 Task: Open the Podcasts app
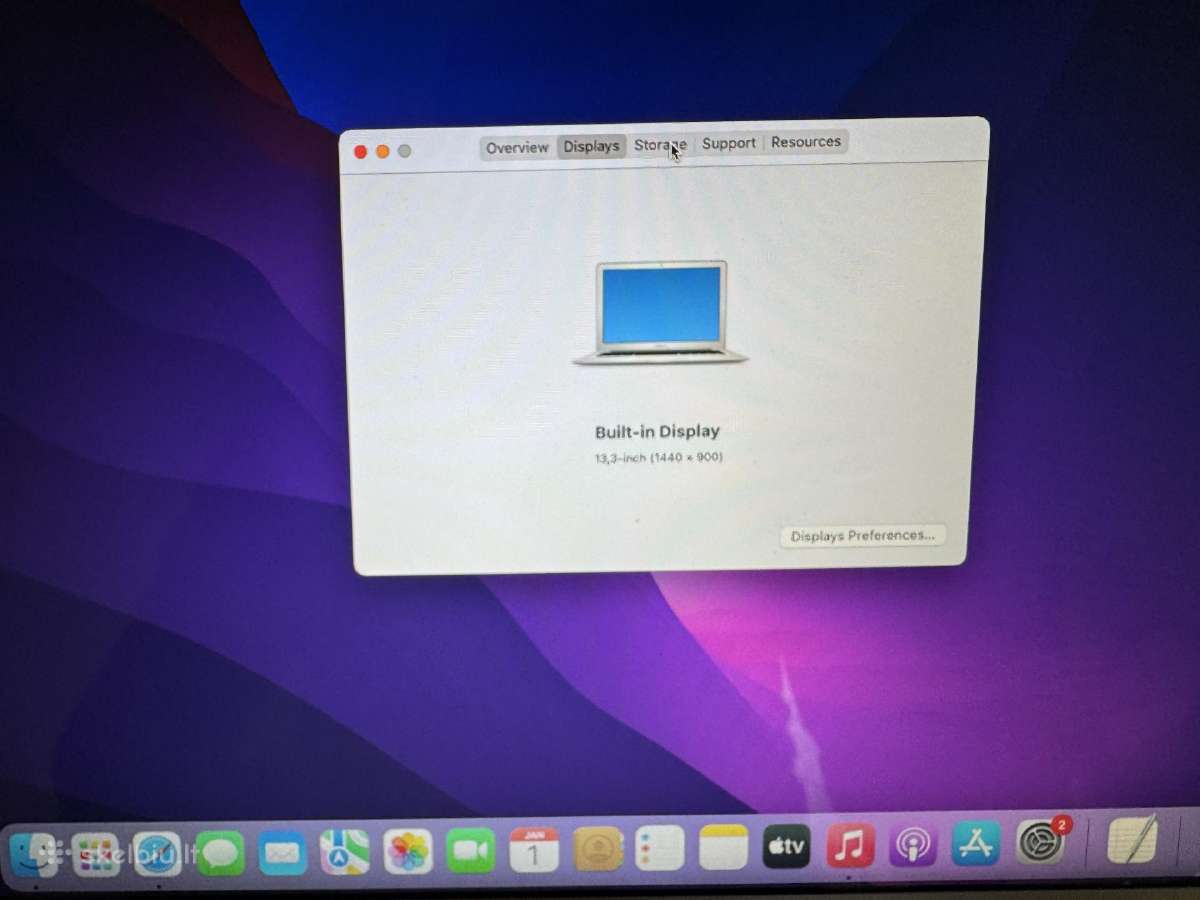coord(912,846)
